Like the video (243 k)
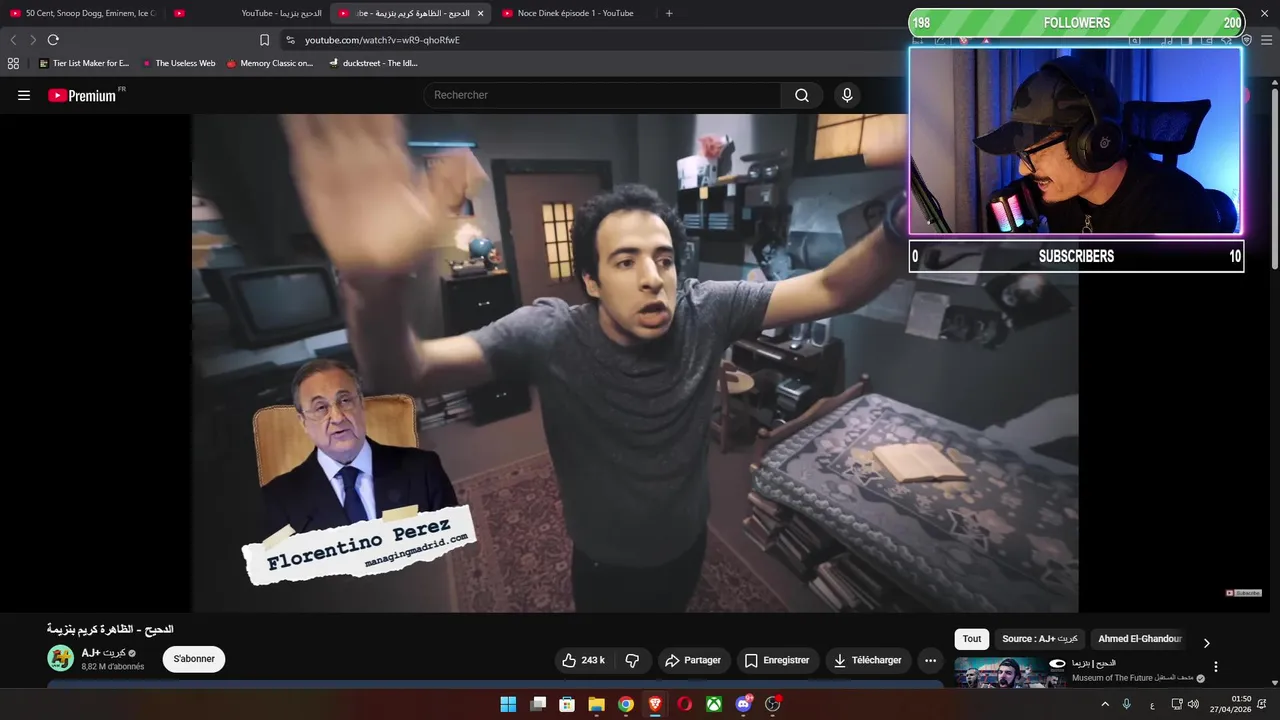 click(583, 660)
